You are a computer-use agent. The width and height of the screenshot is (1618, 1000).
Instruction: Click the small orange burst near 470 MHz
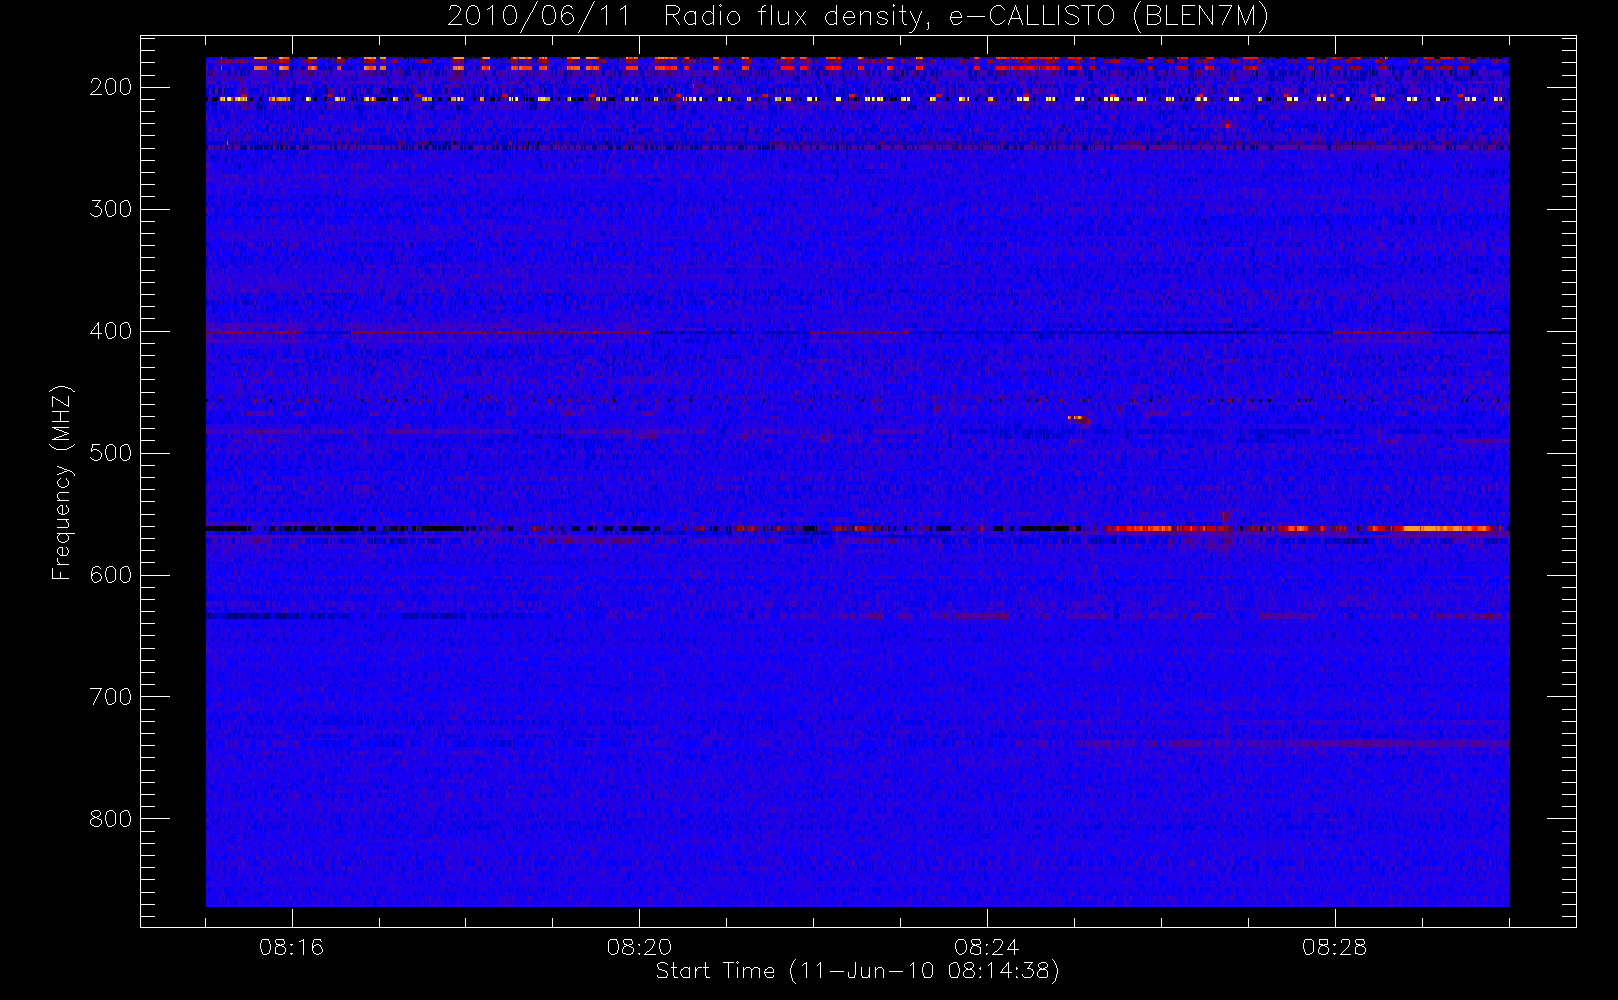click(x=1077, y=418)
